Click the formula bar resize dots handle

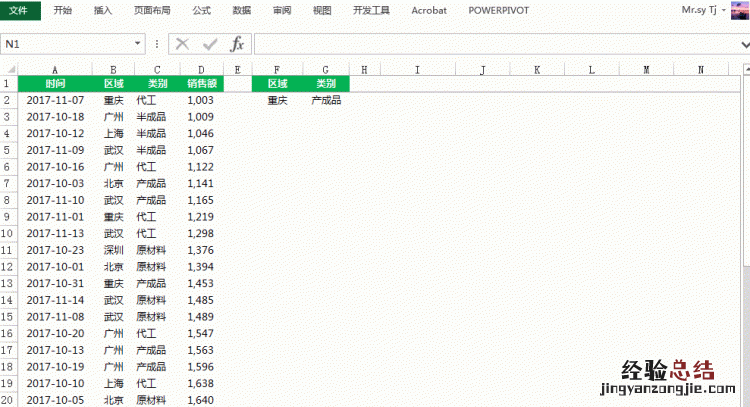click(x=157, y=44)
